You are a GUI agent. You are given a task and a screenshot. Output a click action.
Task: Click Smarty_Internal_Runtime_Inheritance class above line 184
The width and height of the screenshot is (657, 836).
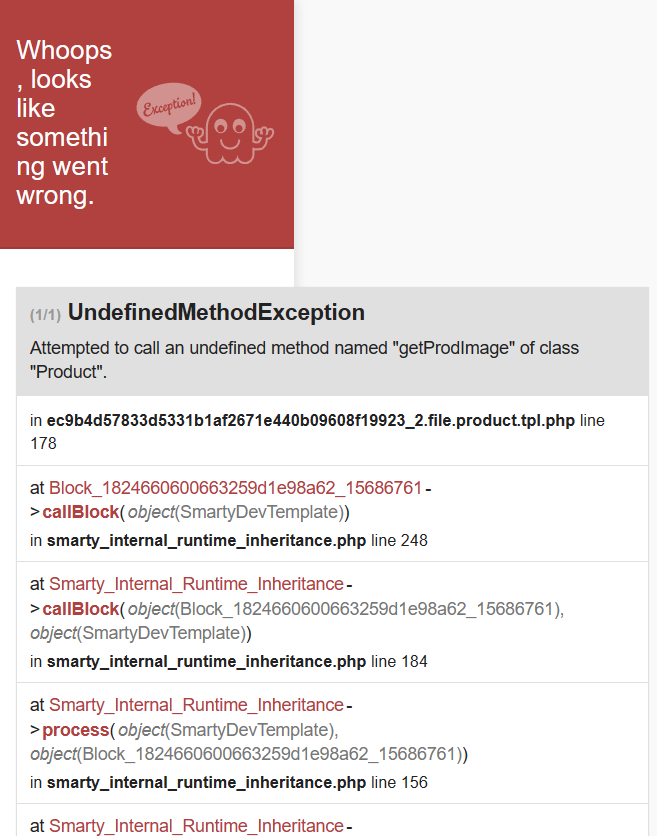(x=196, y=584)
